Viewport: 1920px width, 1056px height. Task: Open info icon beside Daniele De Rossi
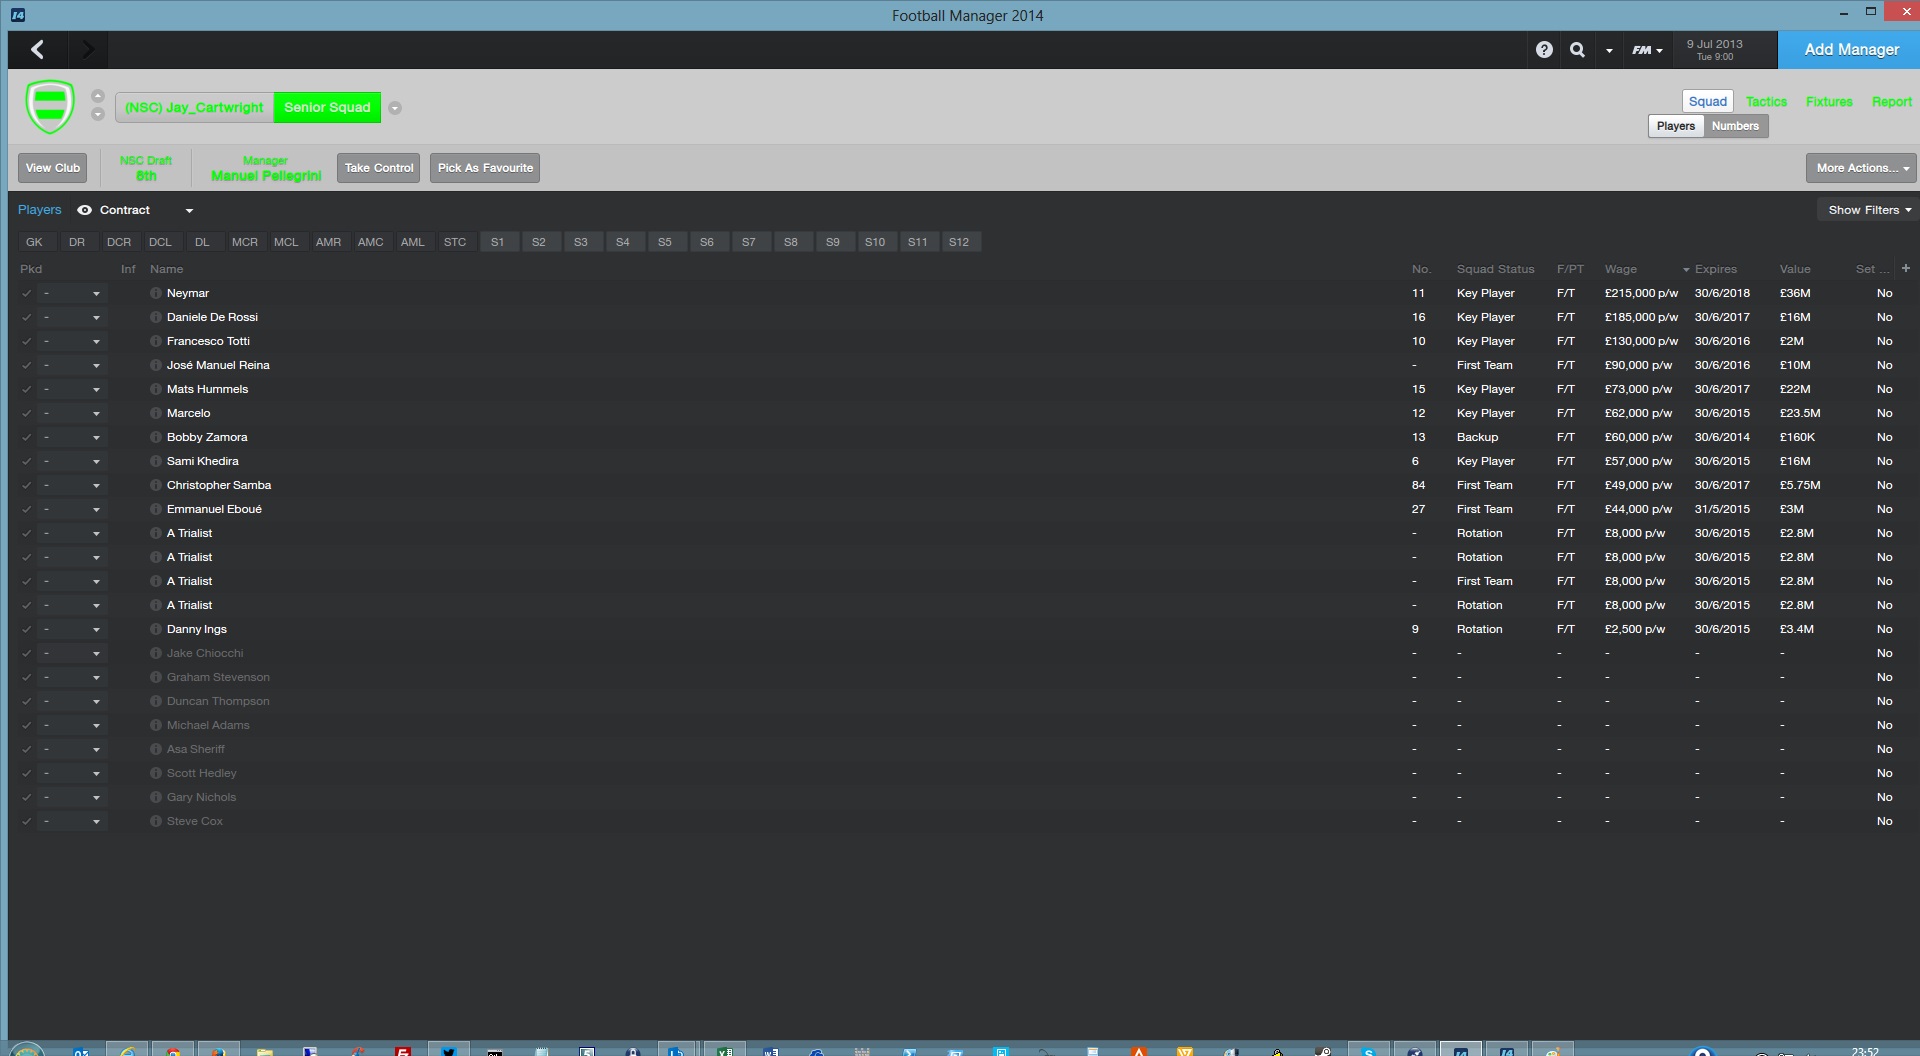click(x=156, y=317)
